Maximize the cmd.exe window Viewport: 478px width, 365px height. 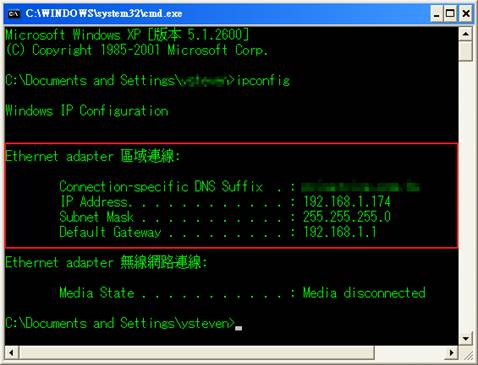[x=450, y=14]
